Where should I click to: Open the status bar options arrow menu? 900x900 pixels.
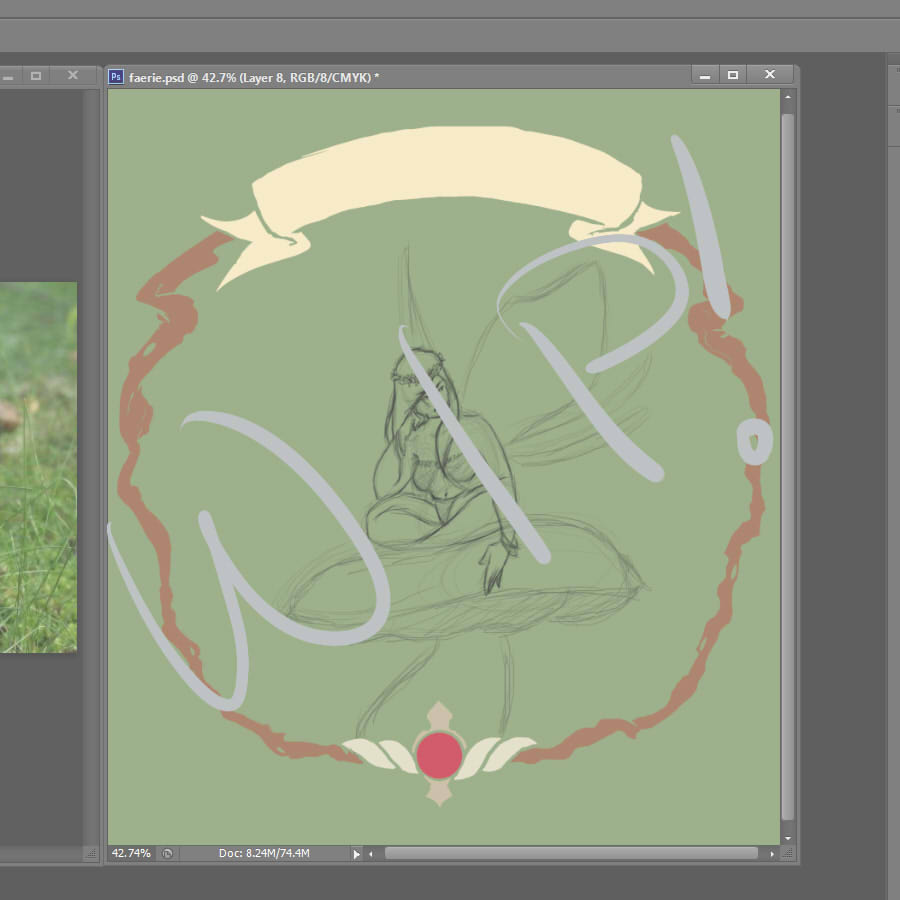[x=356, y=854]
